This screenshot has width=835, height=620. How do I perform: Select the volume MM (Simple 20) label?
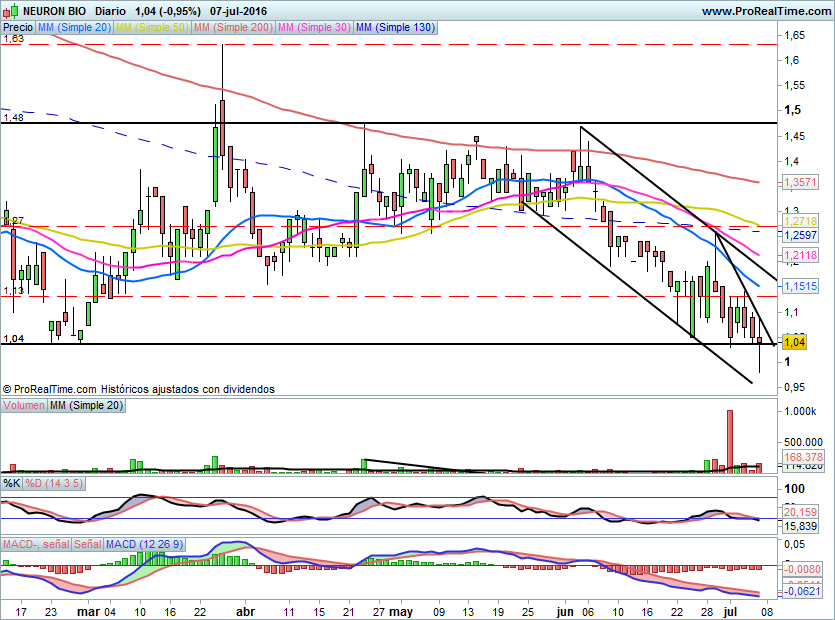86,405
